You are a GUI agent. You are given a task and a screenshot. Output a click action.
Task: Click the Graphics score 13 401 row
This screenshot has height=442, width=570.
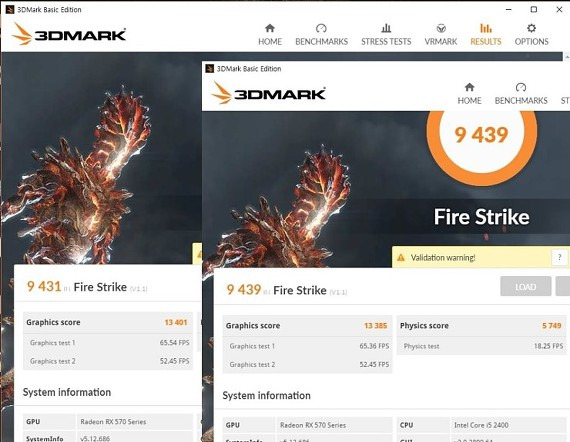point(108,322)
